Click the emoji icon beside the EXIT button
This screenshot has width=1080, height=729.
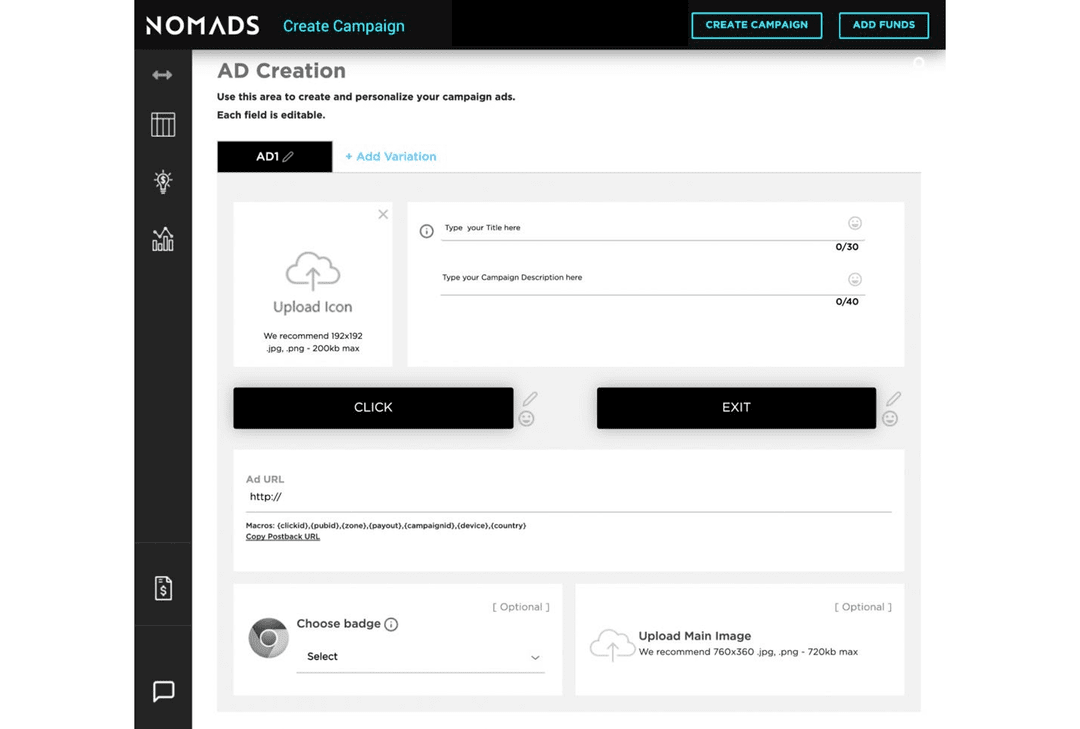pos(891,418)
